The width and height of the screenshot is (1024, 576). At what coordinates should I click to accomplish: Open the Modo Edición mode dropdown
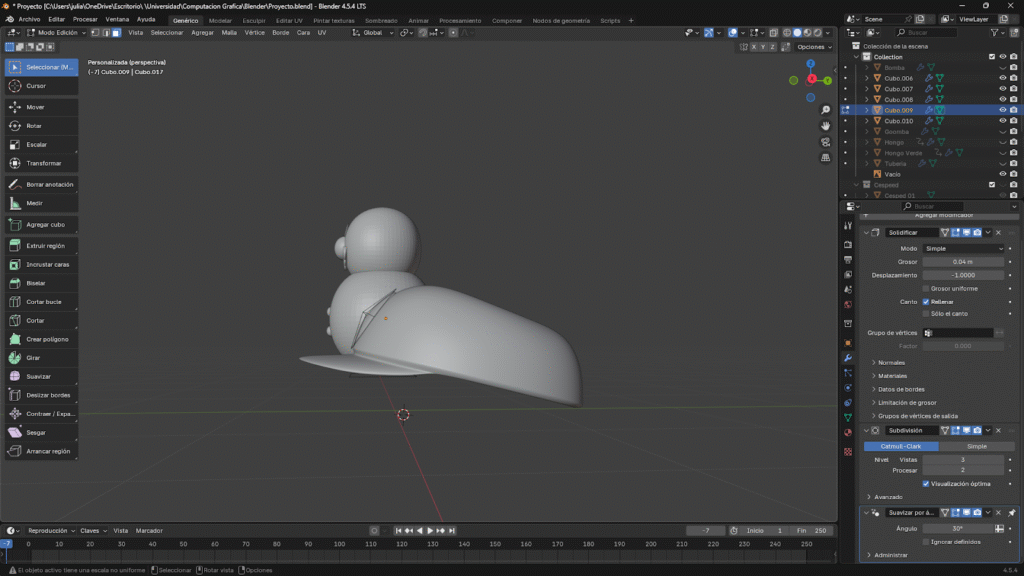56,32
